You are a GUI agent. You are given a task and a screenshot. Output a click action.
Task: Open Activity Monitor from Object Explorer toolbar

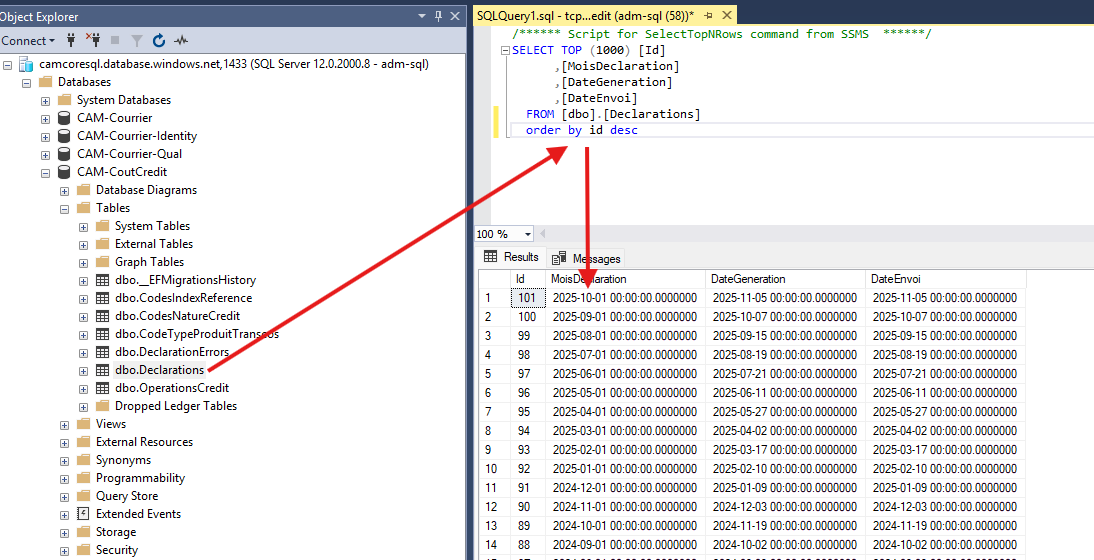tap(181, 41)
